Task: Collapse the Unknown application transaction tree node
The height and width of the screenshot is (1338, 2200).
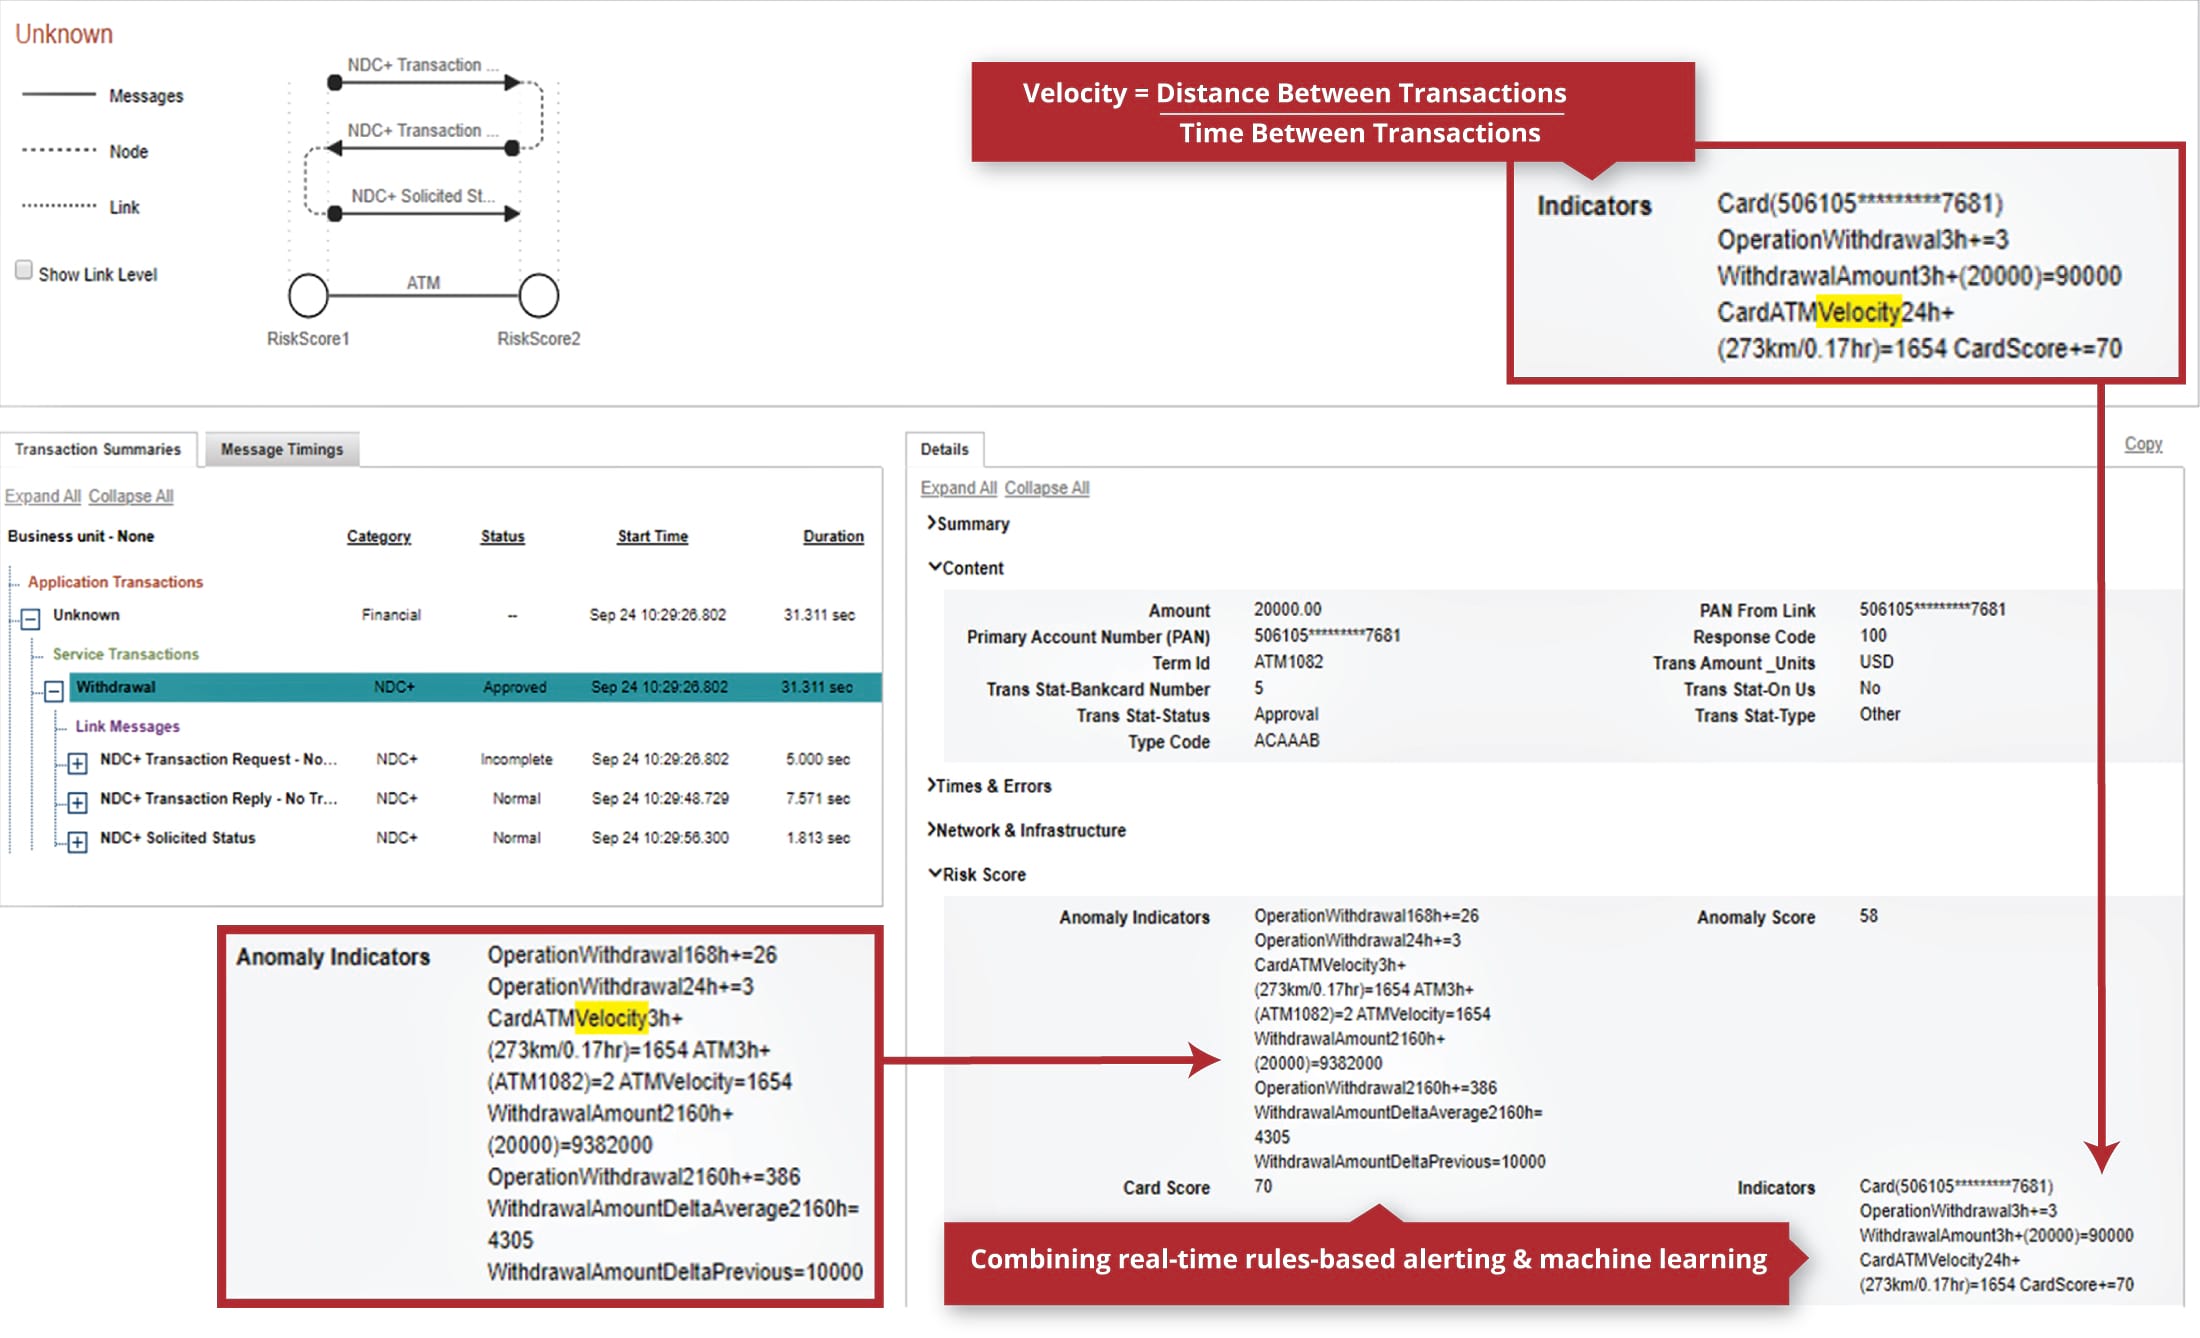Action: [x=31, y=619]
